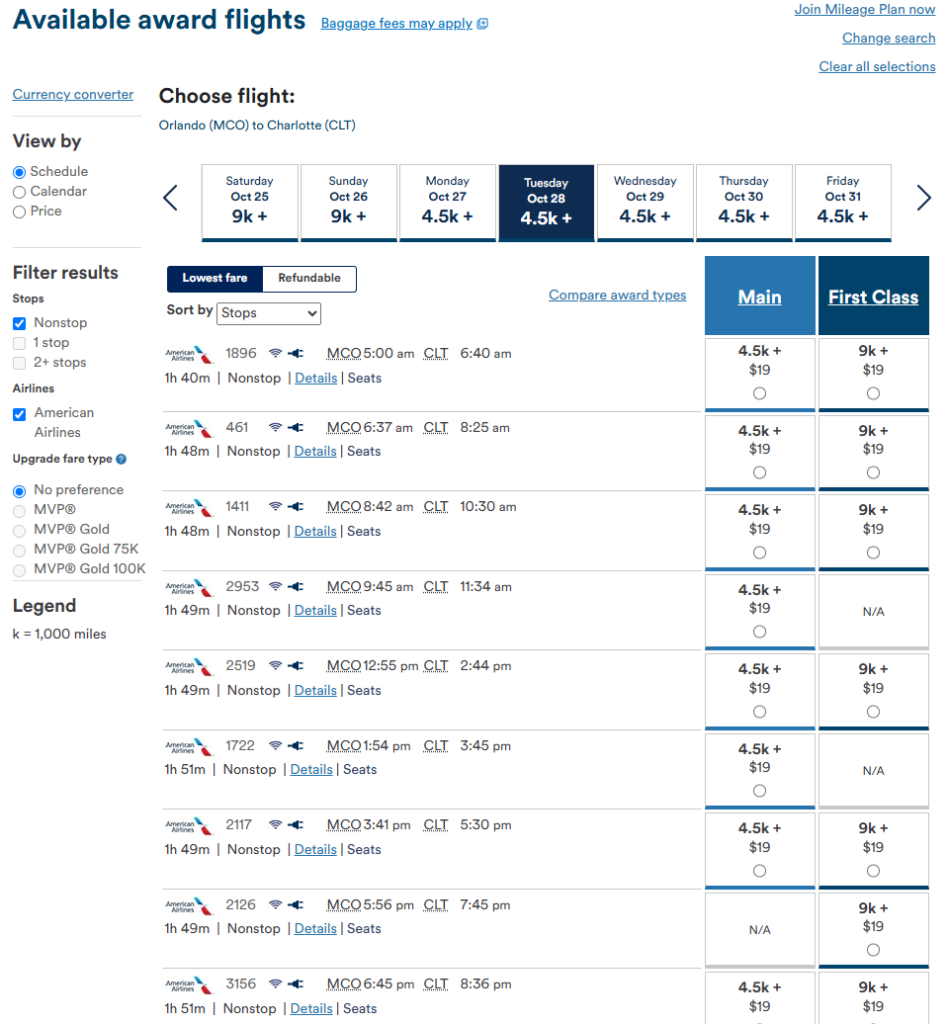The image size is (949, 1024).
Task: Click the external link icon beside Baggage fees
Action: point(483,24)
